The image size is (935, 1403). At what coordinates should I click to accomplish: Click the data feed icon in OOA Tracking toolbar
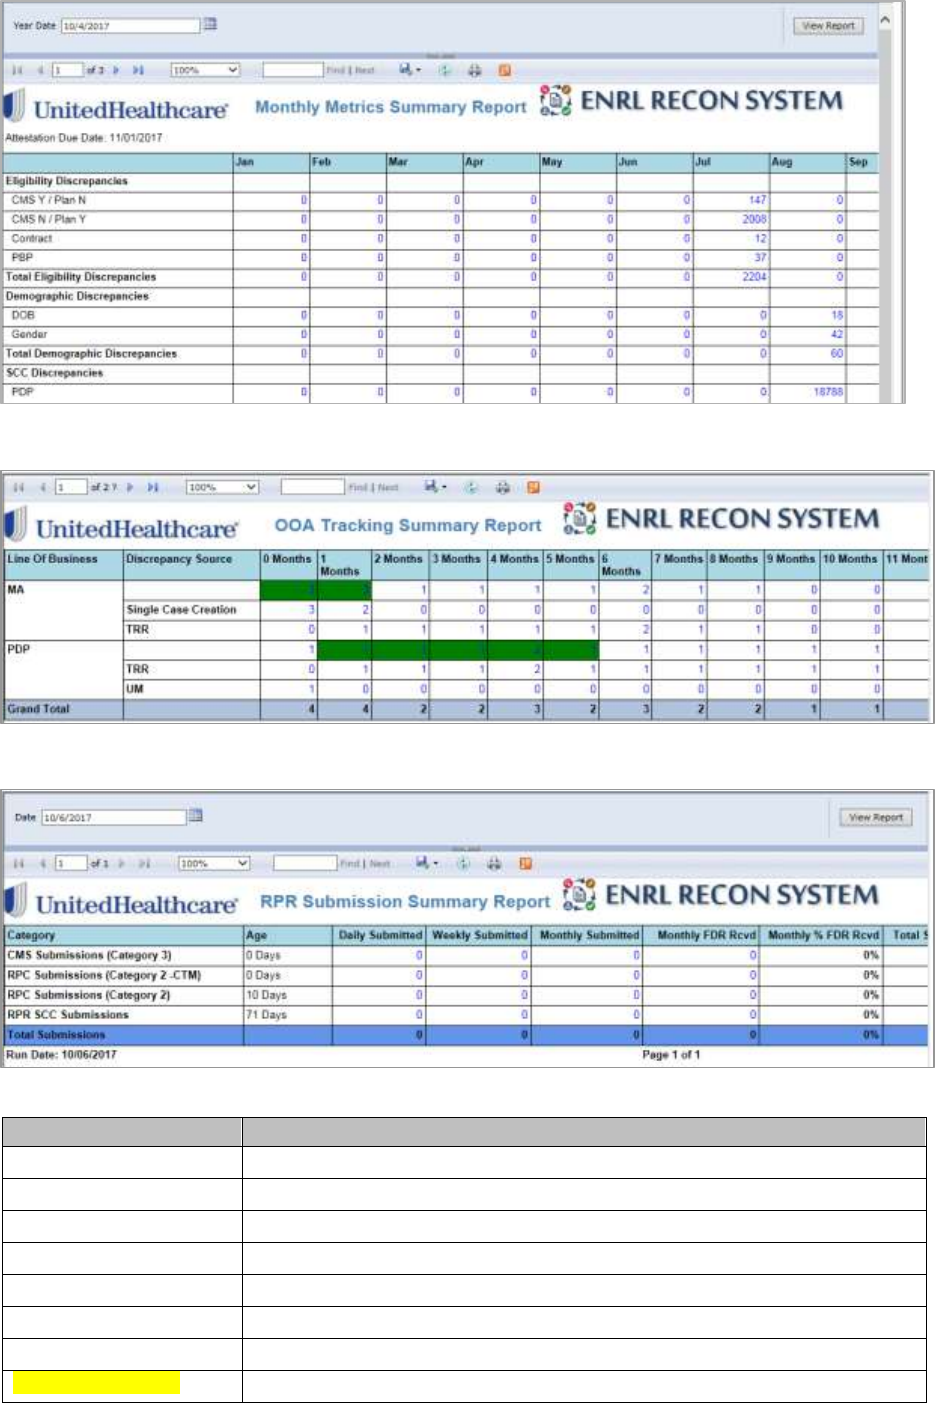[x=533, y=487]
